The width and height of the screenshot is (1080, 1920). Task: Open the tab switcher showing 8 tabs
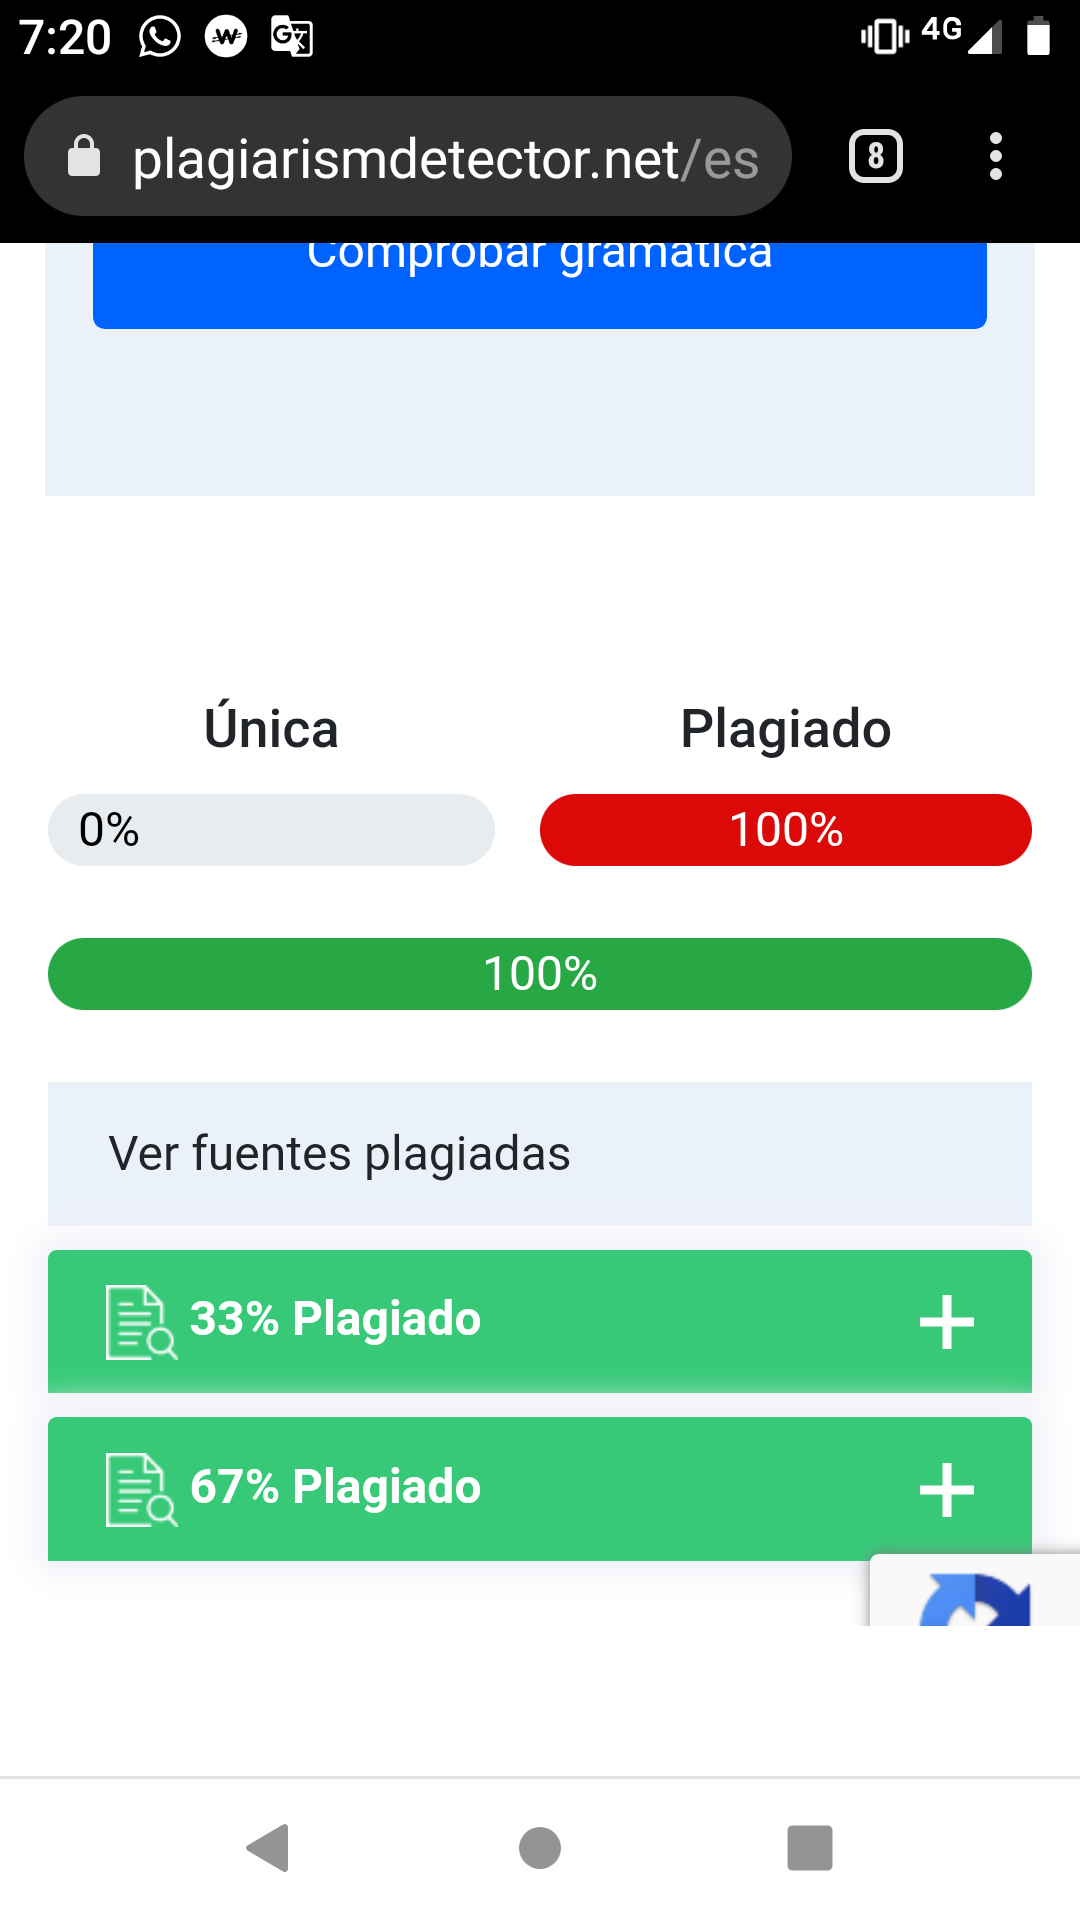(876, 156)
